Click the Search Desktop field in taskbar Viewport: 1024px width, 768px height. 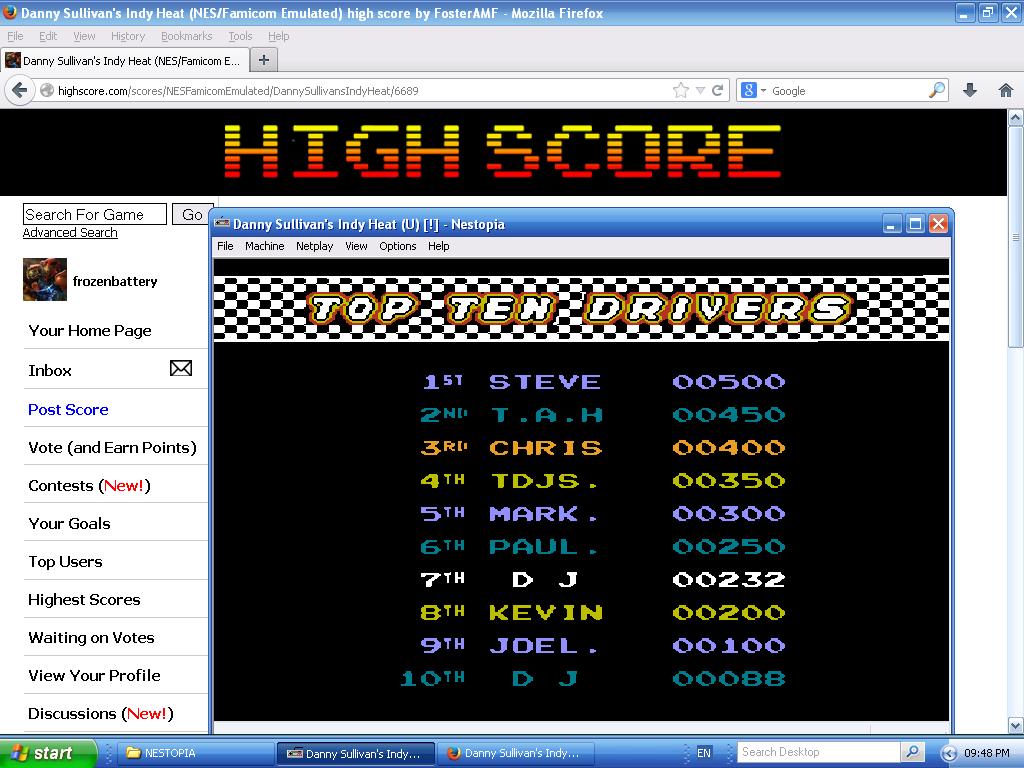[819, 752]
